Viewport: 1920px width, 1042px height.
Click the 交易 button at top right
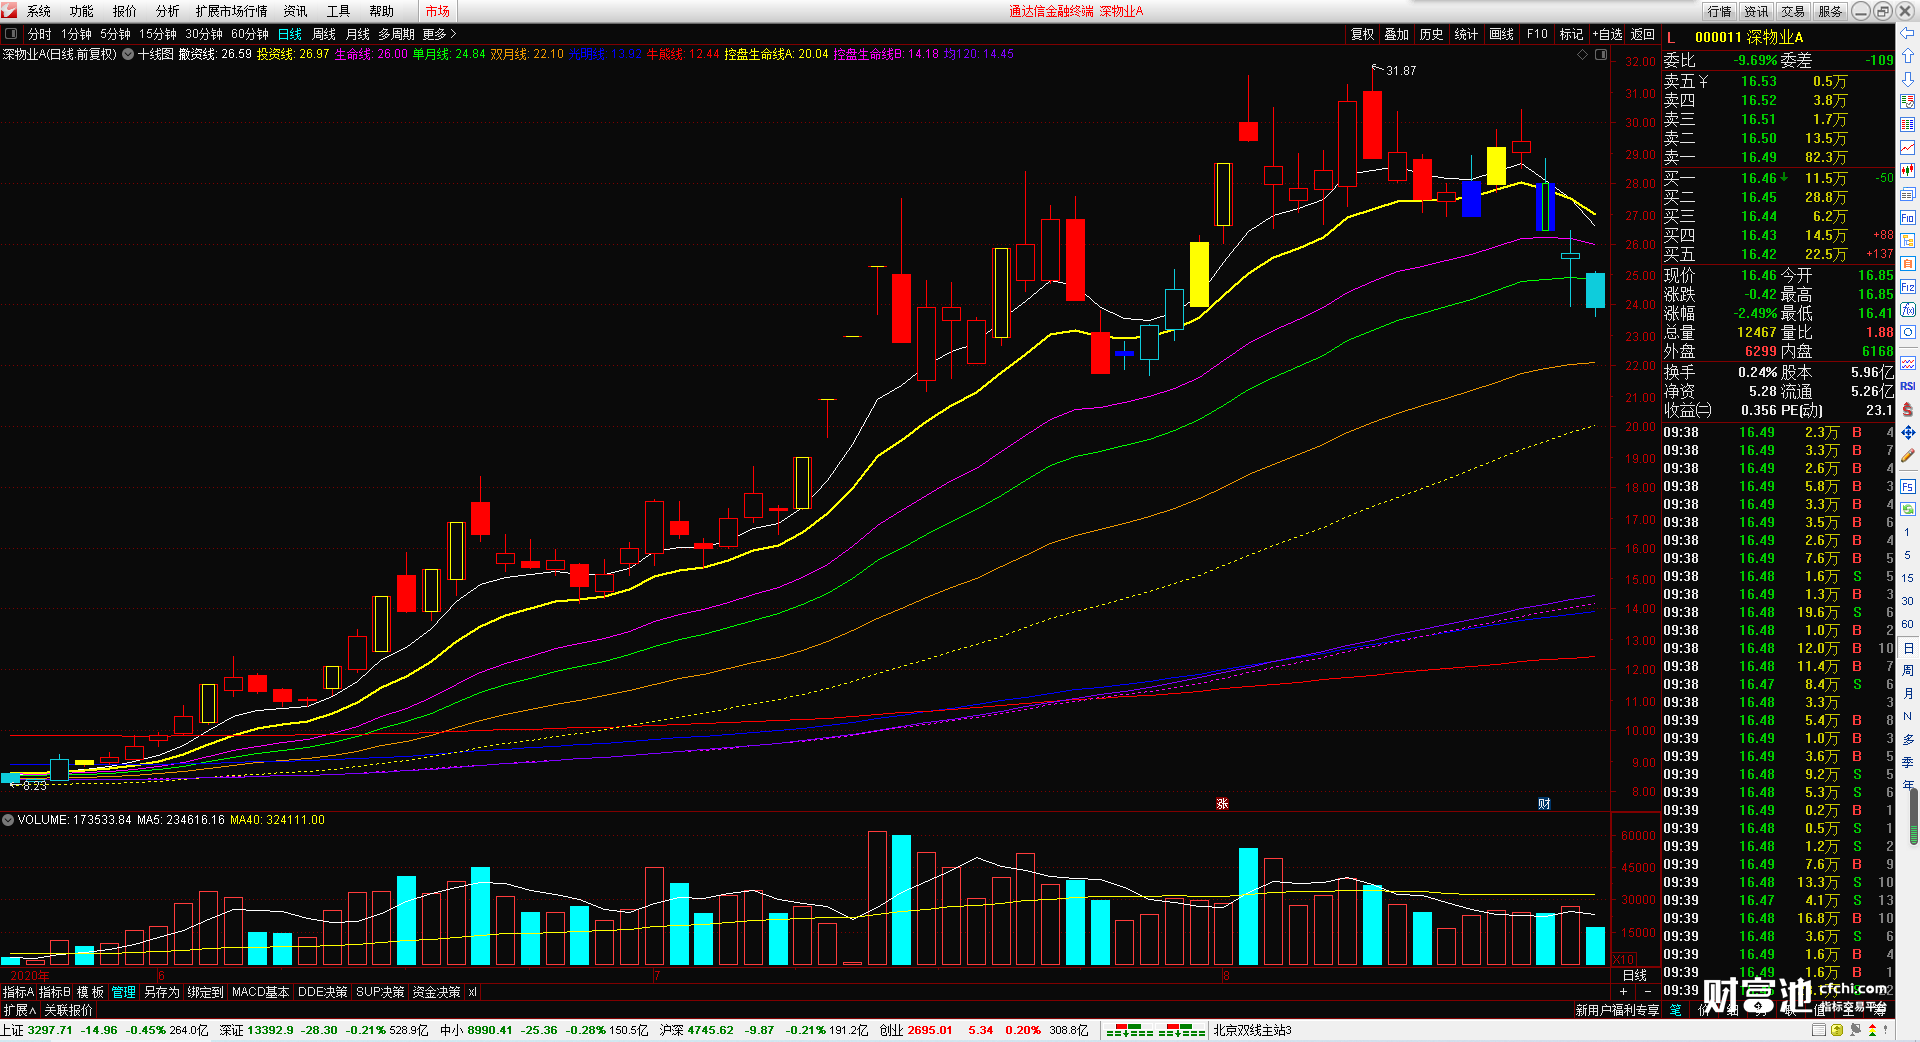pos(1793,11)
